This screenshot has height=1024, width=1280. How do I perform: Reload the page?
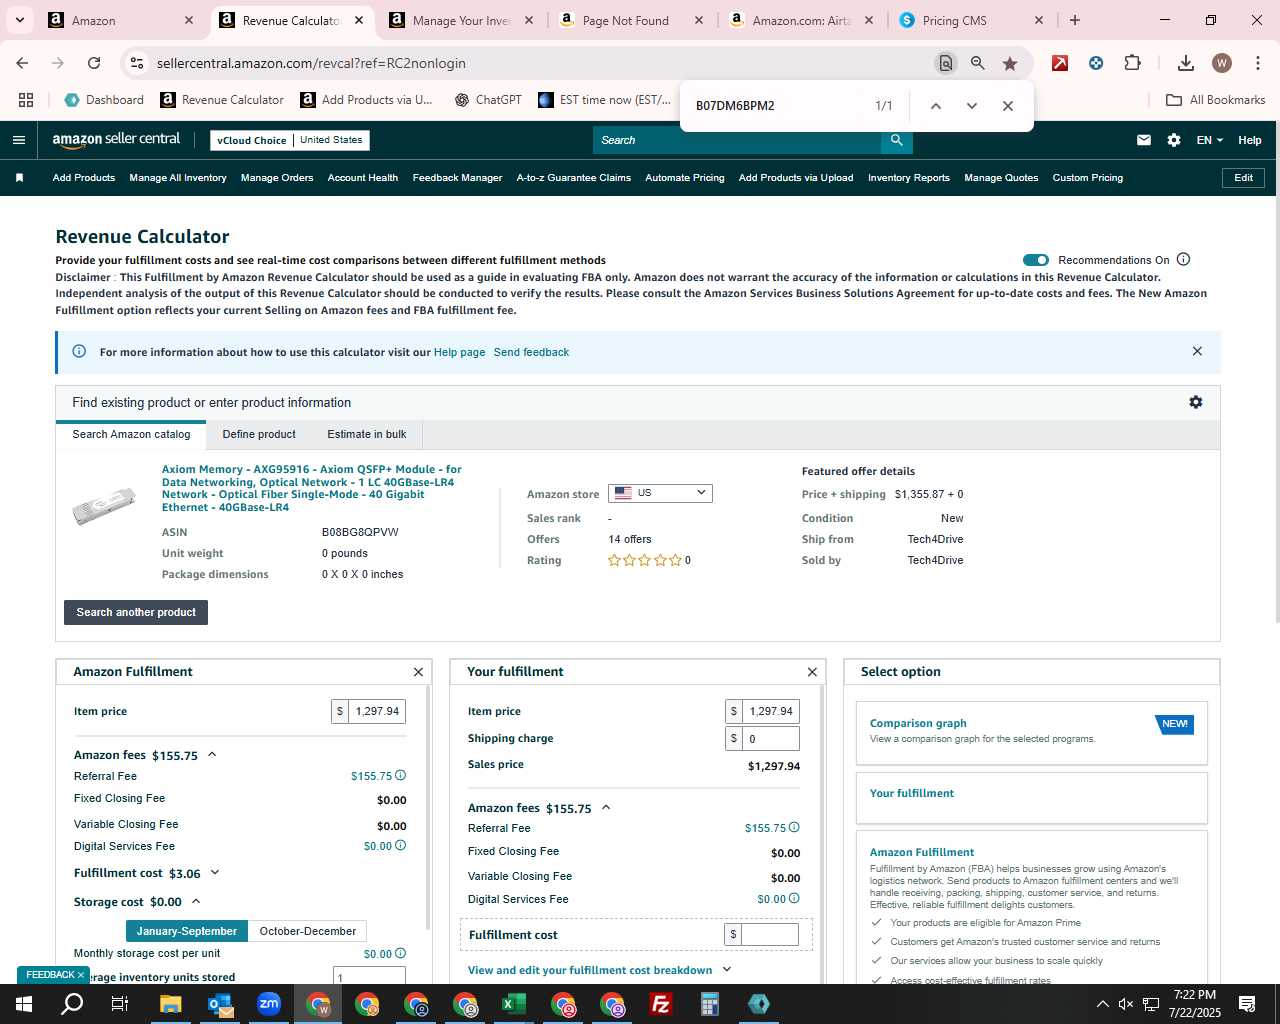click(94, 63)
